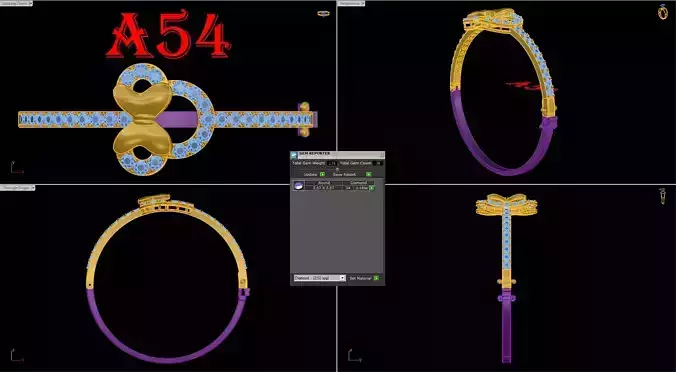
Task: Click ring view thumbnail in top-left viewport
Action: pos(323,13)
